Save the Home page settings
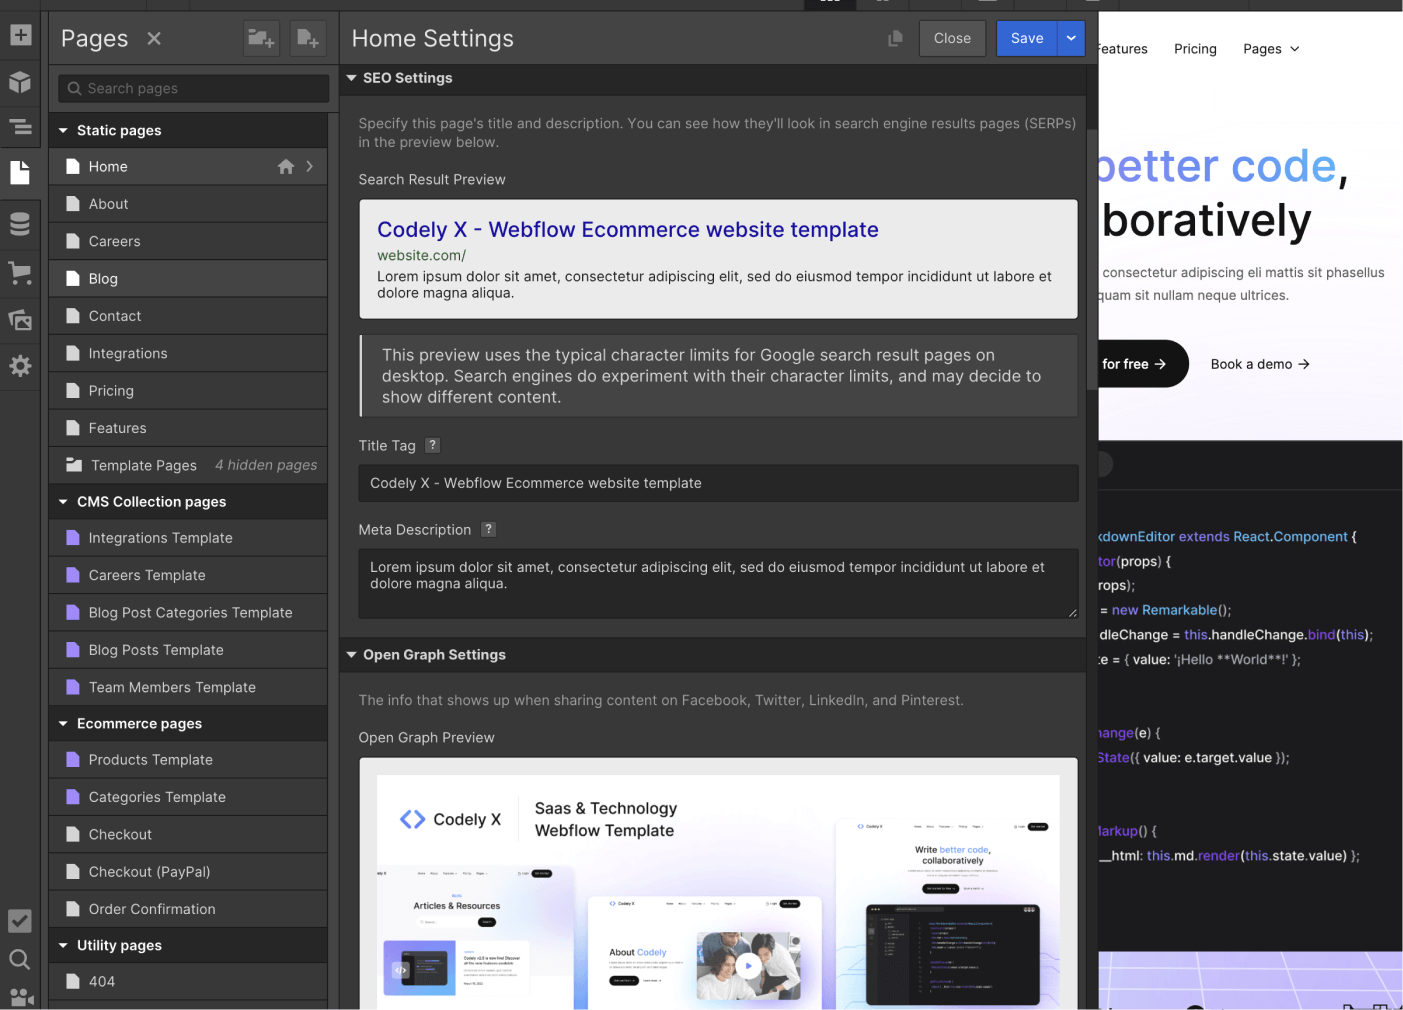The width and height of the screenshot is (1403, 1010). coord(1026,38)
